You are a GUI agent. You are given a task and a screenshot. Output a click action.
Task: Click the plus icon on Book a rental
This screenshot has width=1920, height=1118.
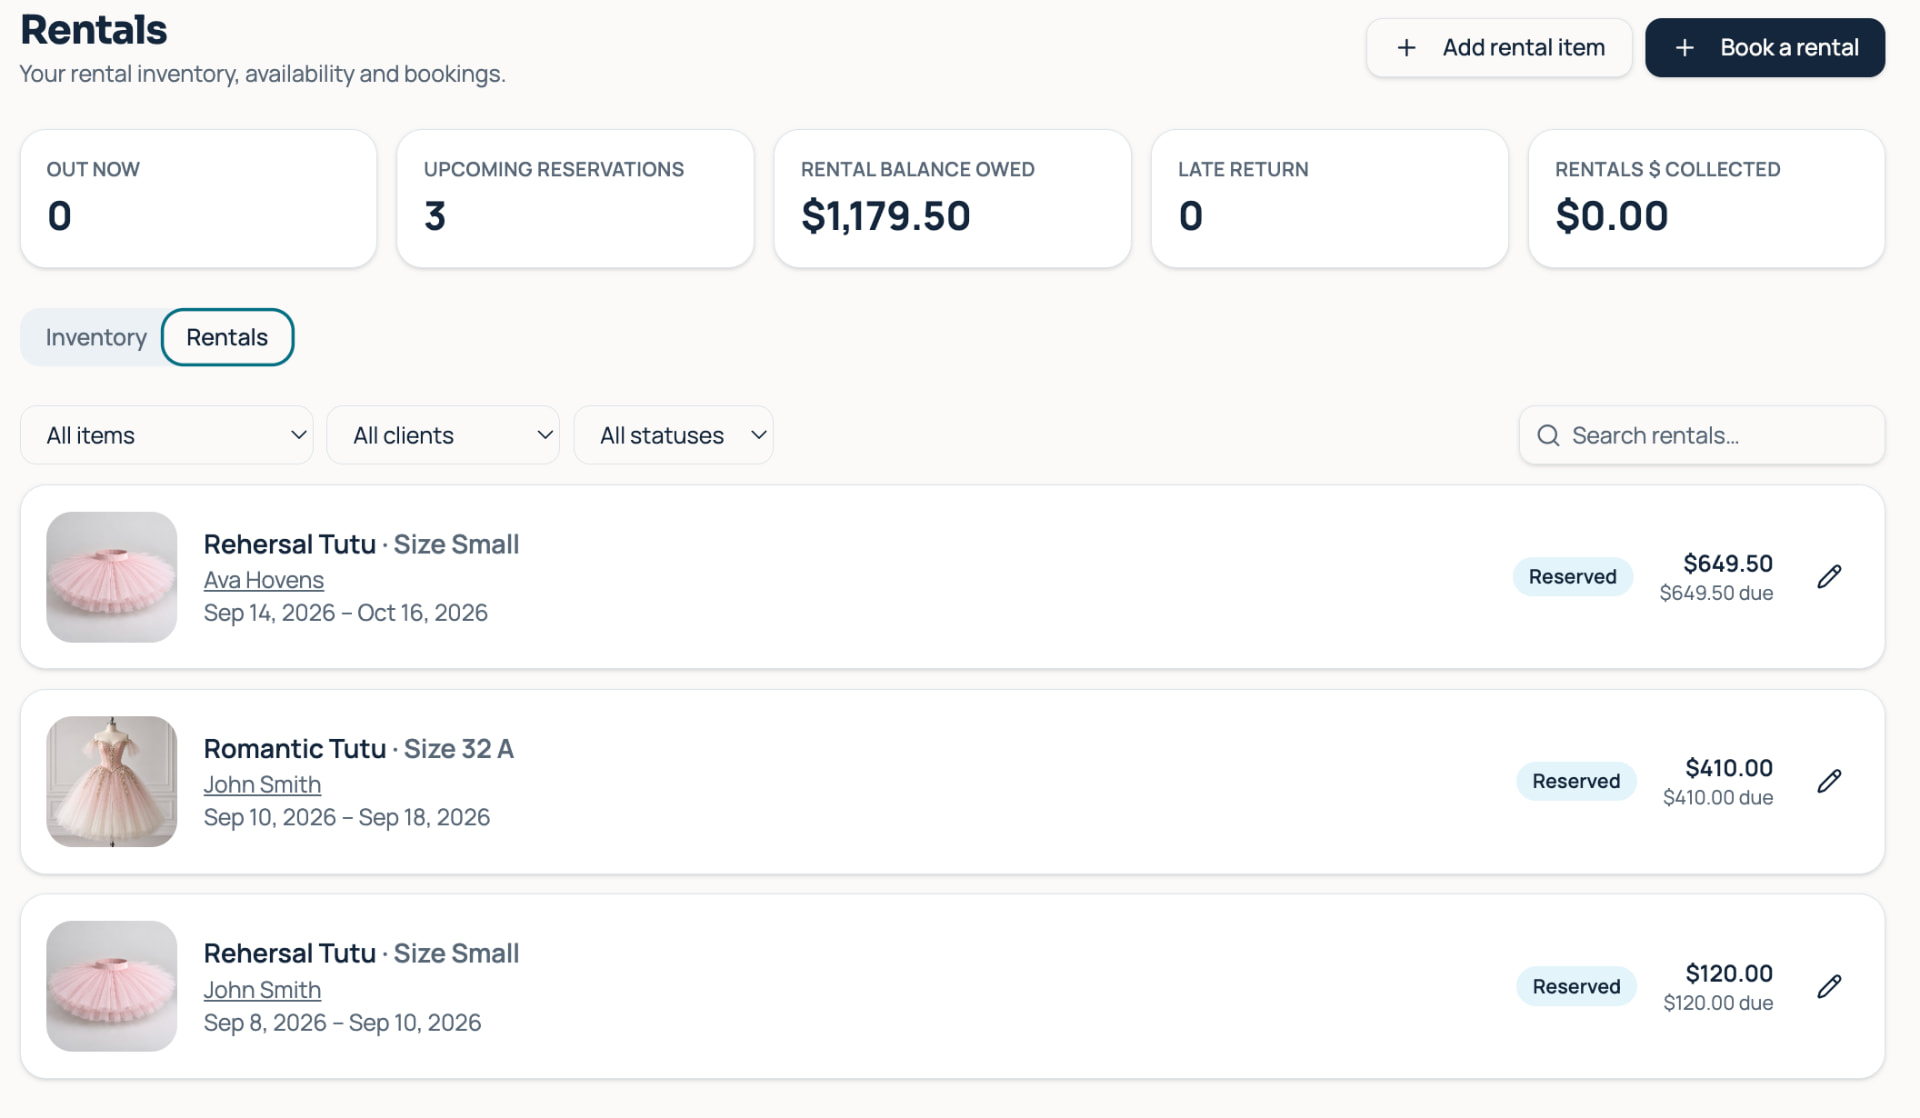tap(1684, 48)
